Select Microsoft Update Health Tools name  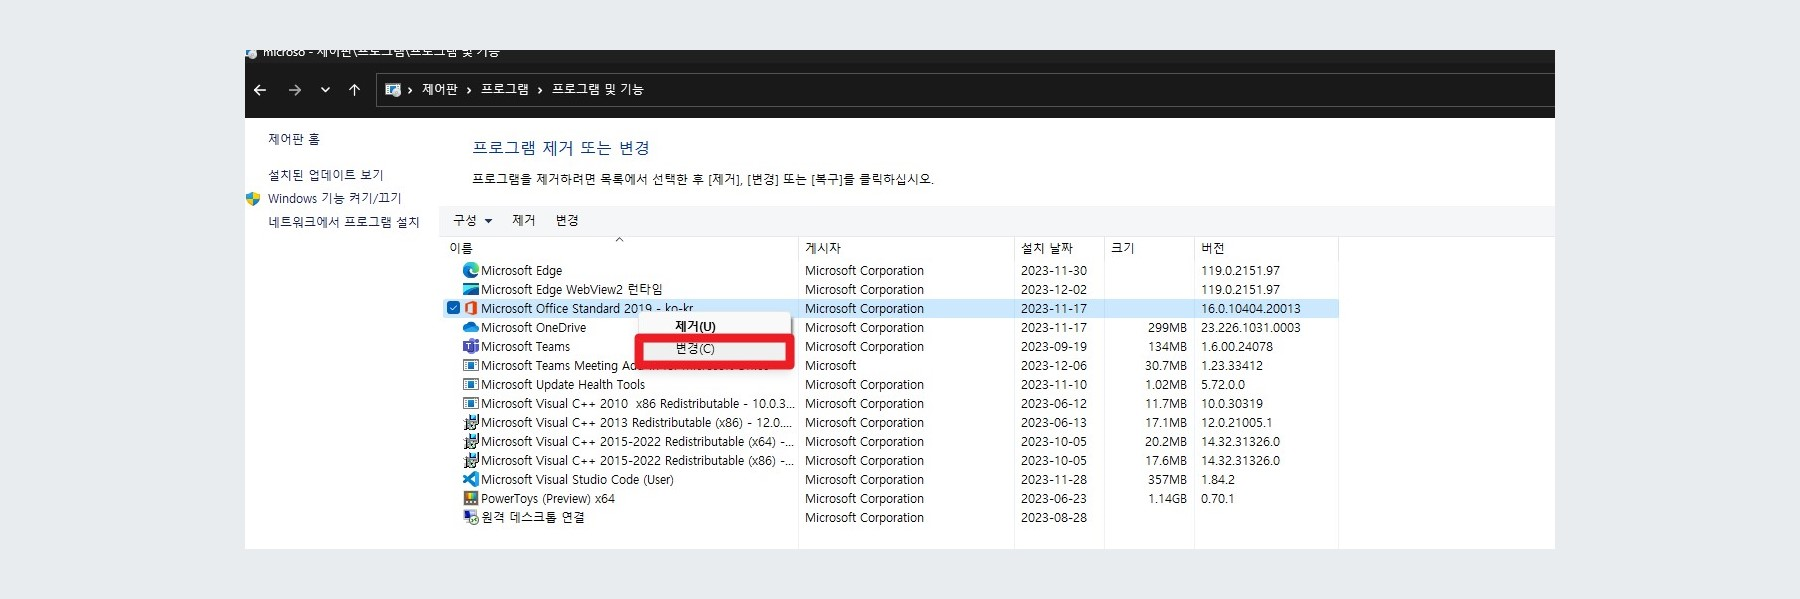point(563,385)
